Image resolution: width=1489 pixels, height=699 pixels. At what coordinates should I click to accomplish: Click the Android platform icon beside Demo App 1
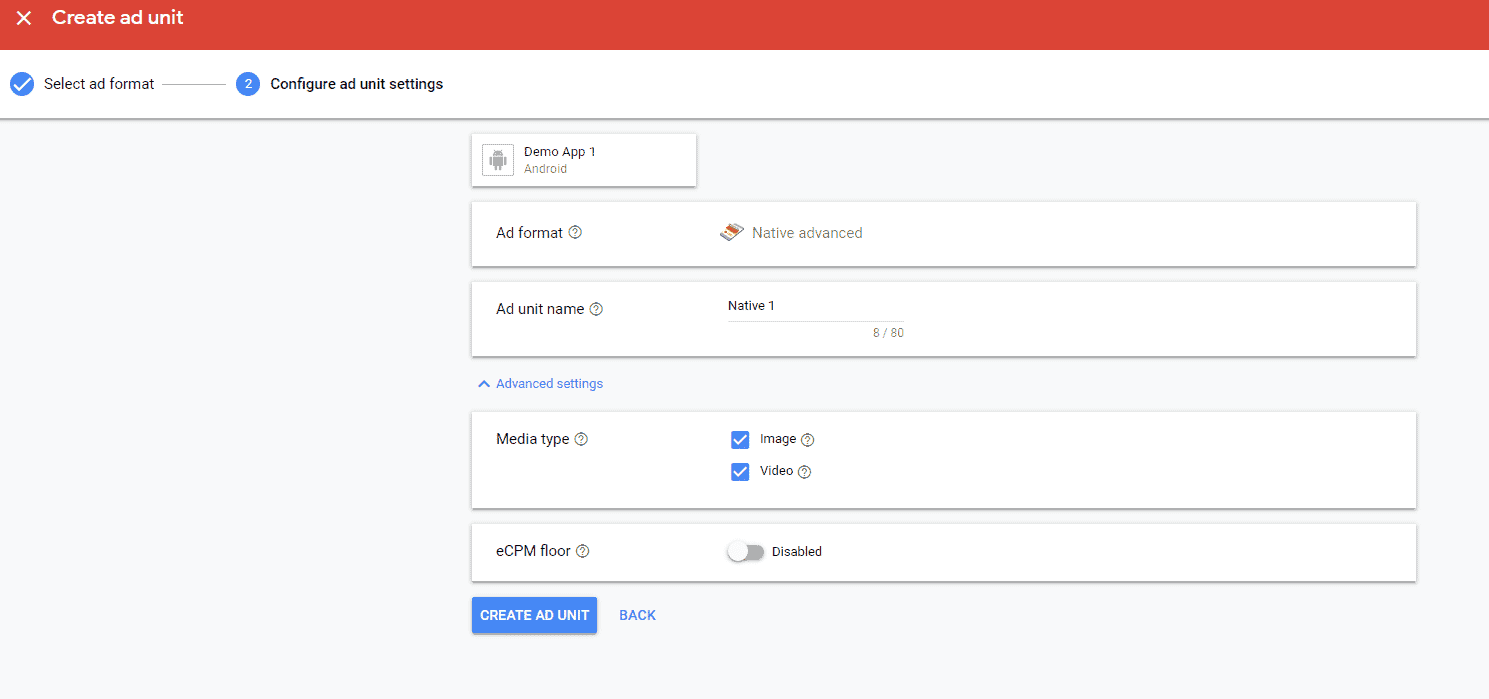coord(497,160)
